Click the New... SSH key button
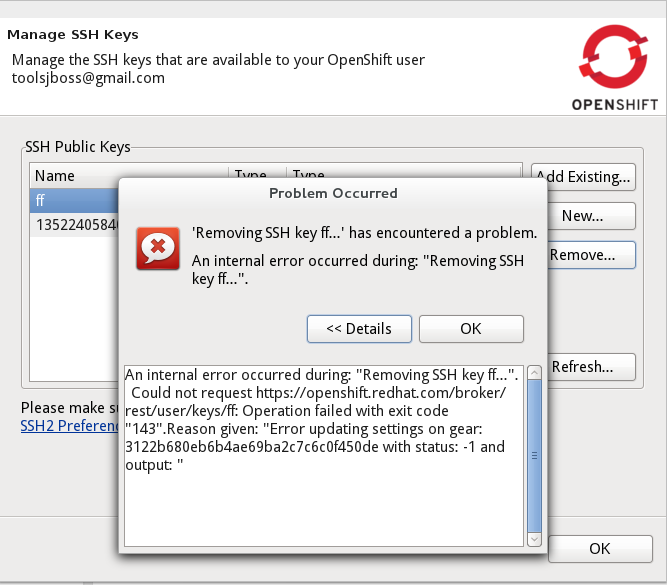Viewport: 667px width, 585px height. point(591,216)
